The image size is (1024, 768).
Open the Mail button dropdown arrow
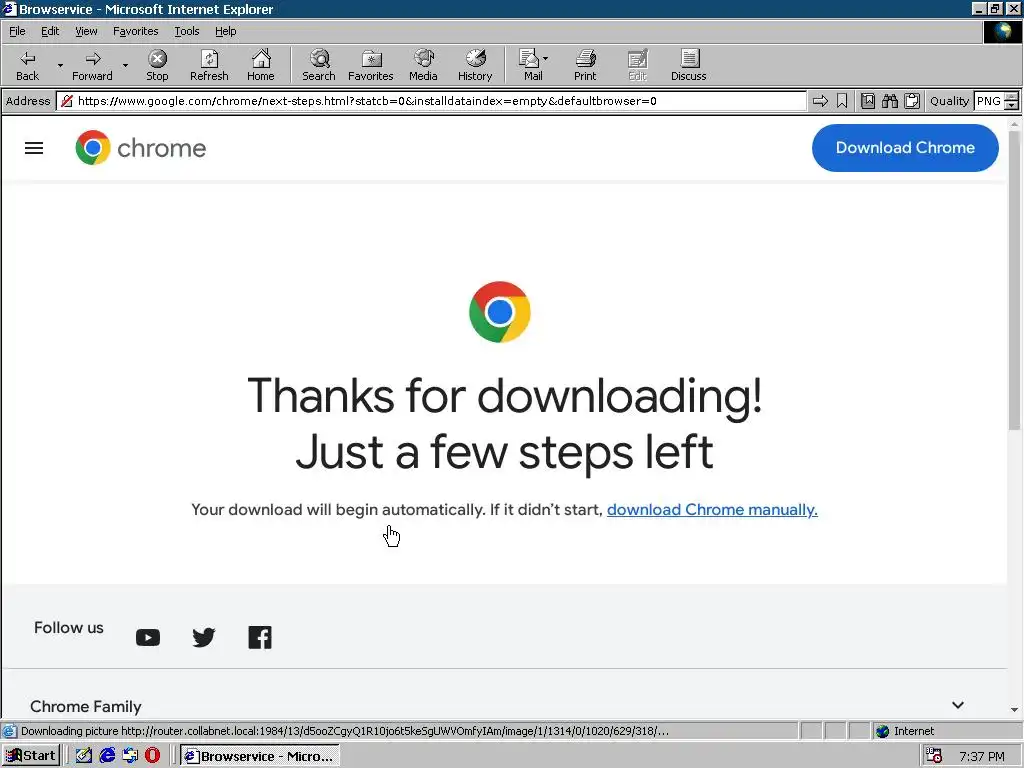coord(546,59)
